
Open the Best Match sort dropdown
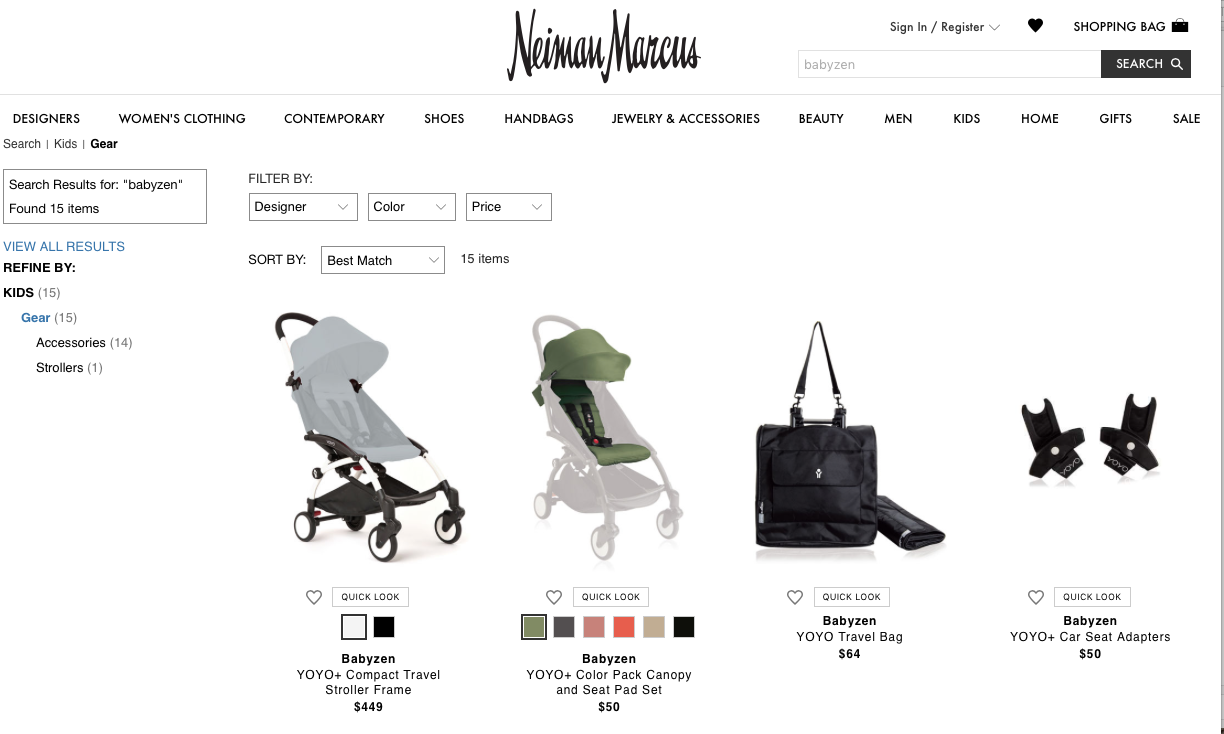tap(383, 260)
